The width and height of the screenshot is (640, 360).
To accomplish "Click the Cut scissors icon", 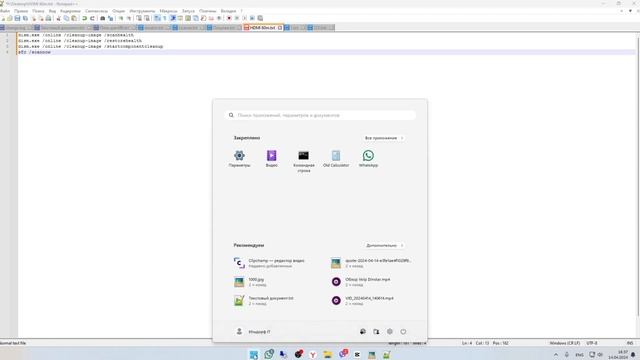I will [x=59, y=18].
